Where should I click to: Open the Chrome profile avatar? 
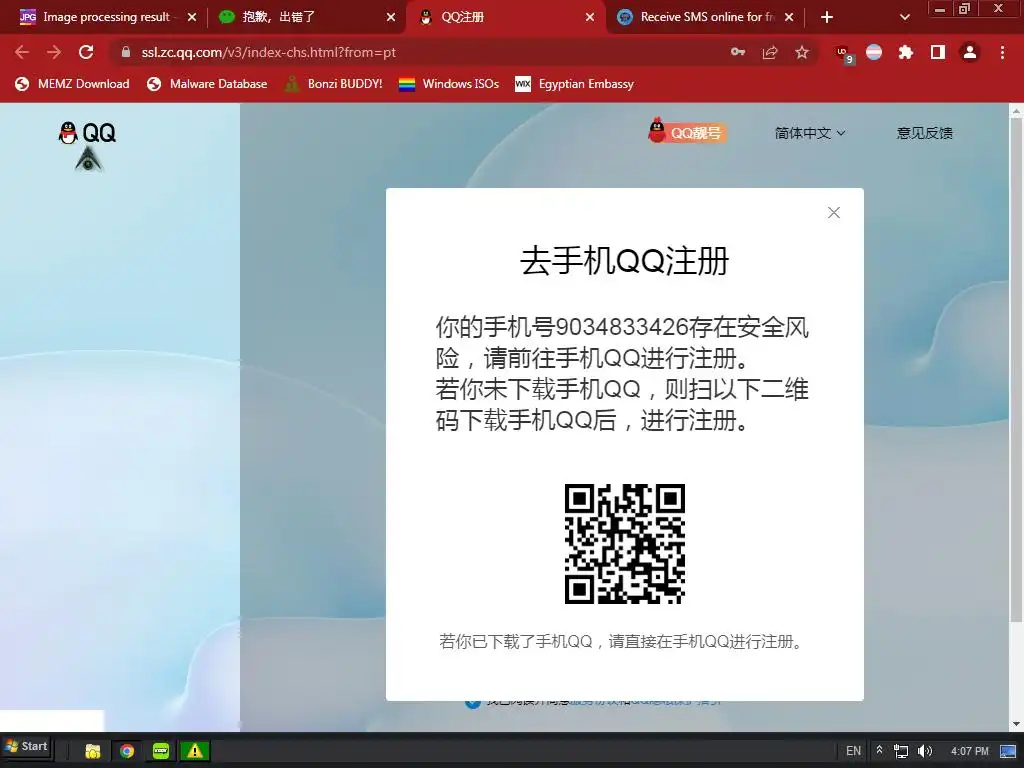click(970, 52)
